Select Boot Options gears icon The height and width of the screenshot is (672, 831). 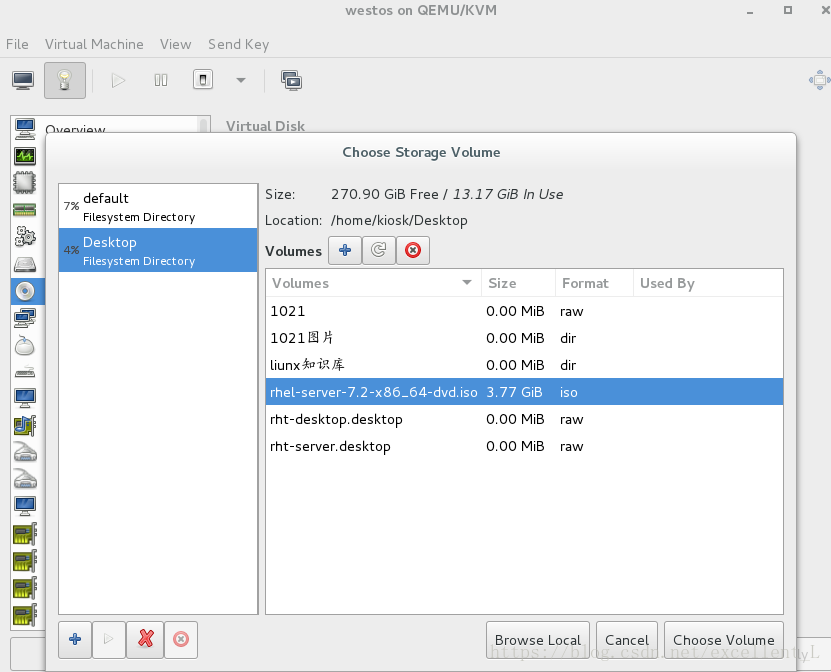click(25, 237)
